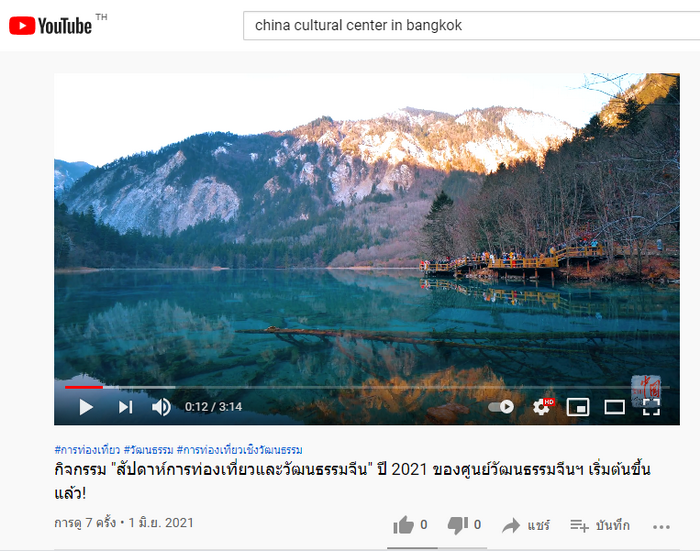Screen dimensions: 700x551
Task: Share the video using แชร์
Action: click(x=526, y=526)
